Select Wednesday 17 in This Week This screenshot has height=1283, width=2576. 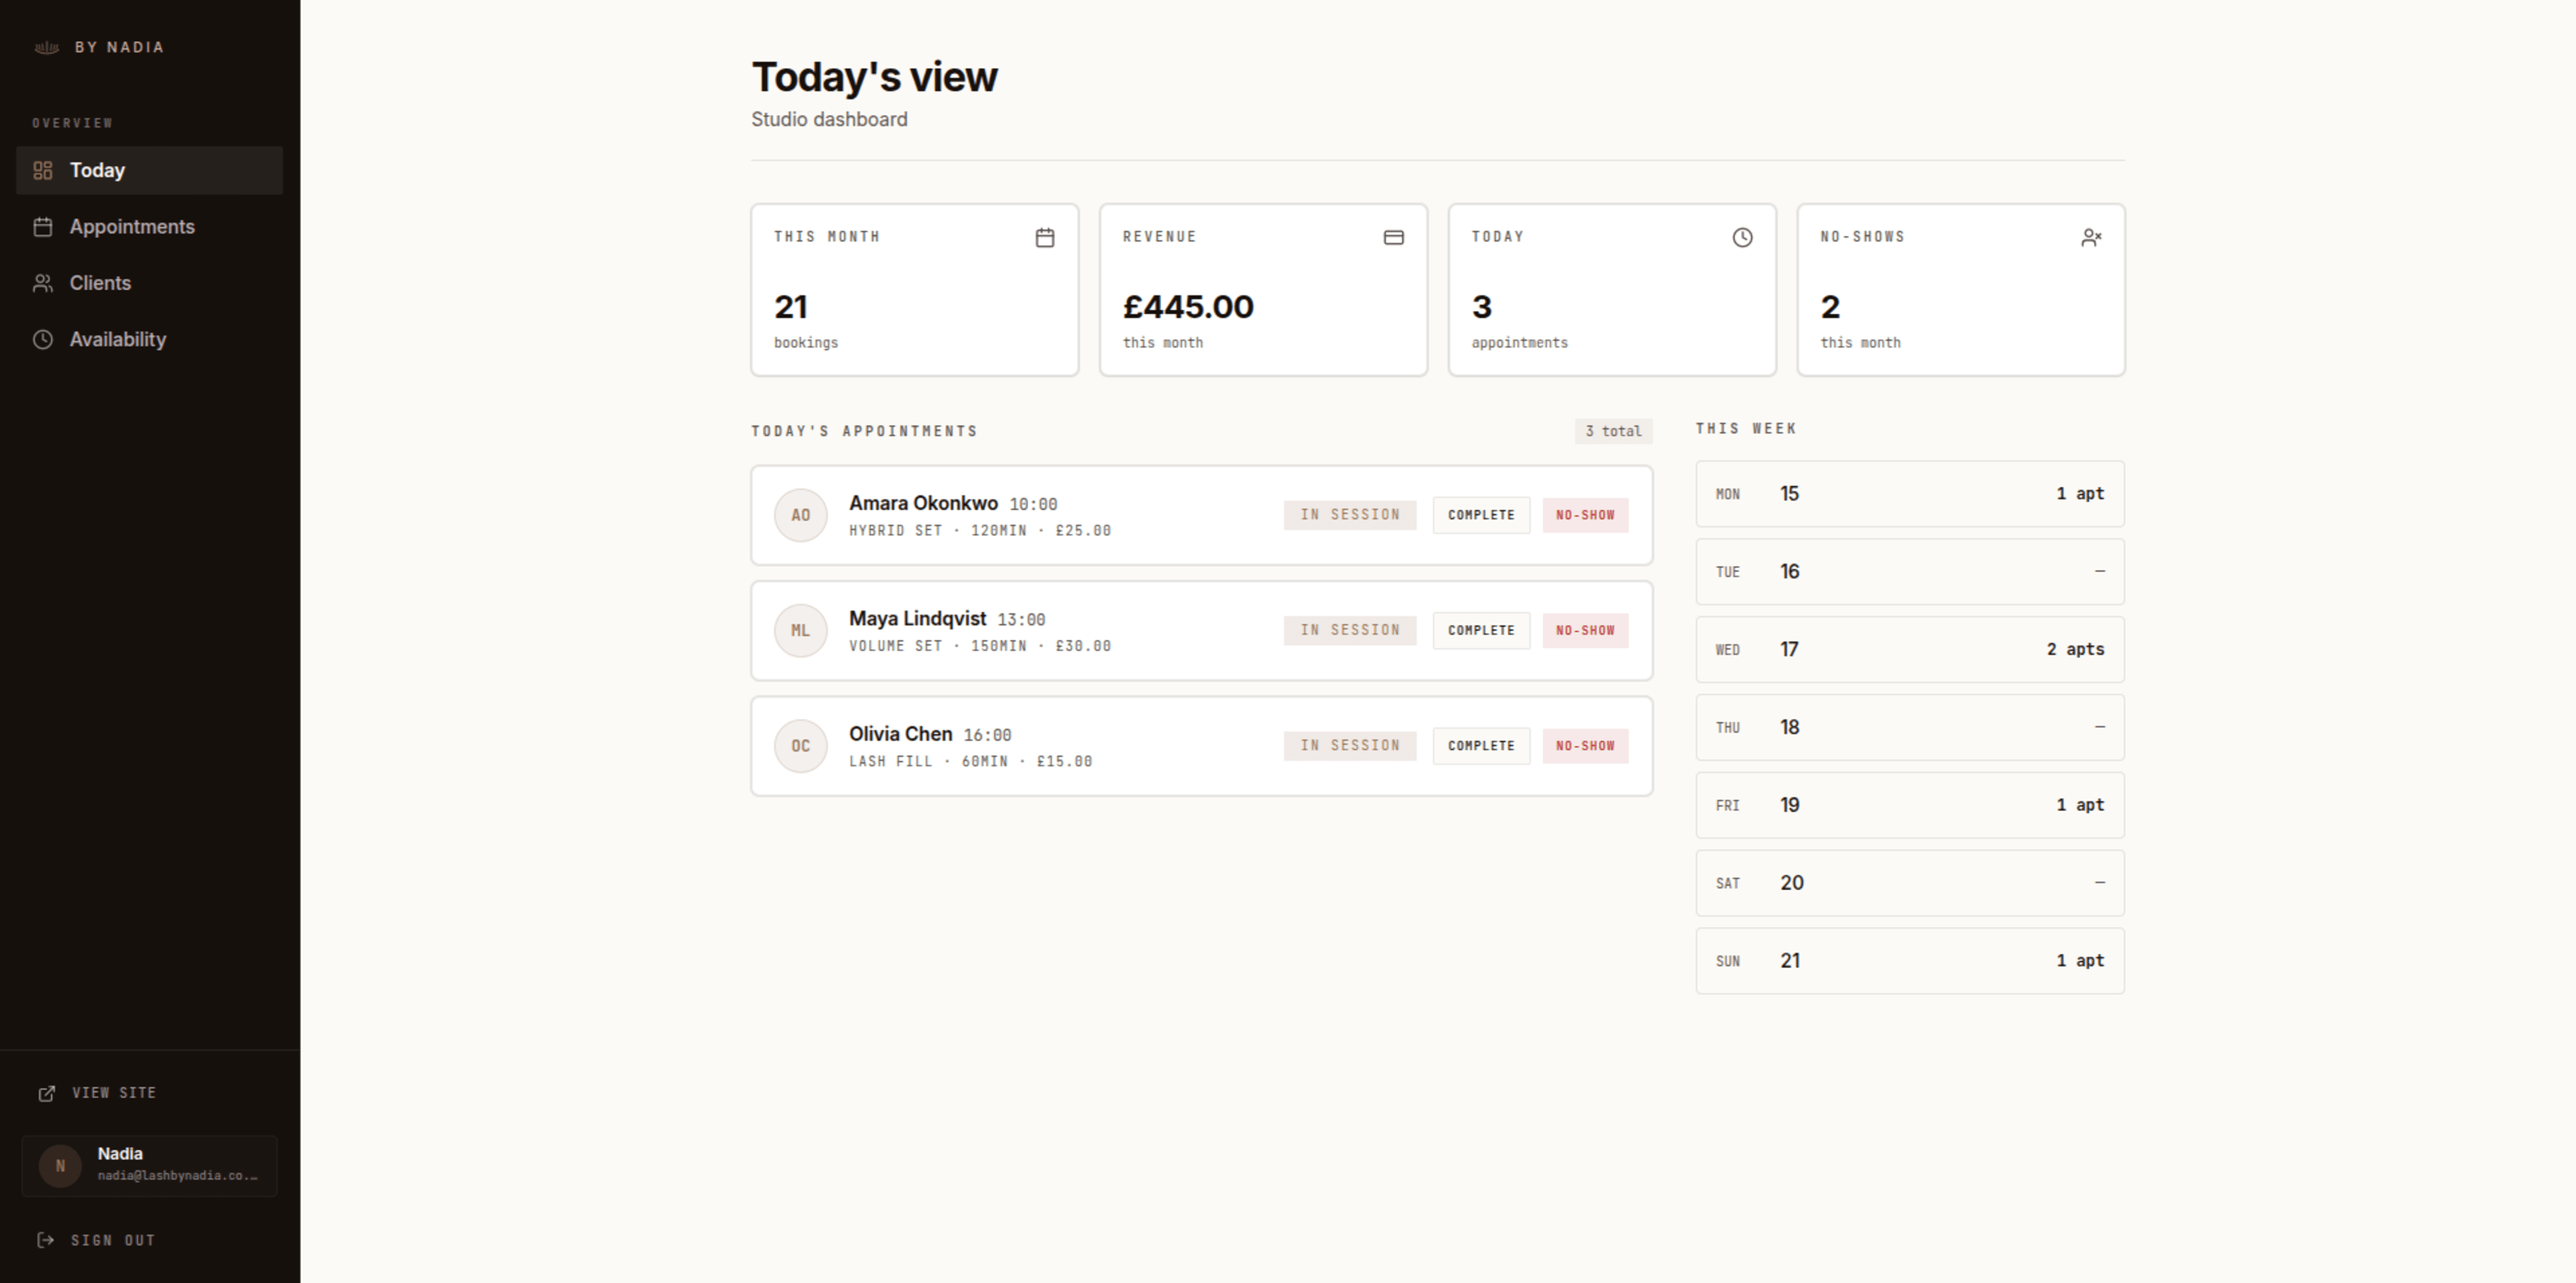(1910, 650)
